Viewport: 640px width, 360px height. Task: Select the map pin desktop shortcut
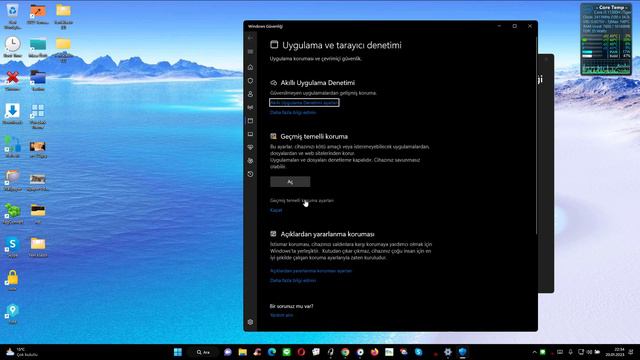(13, 314)
